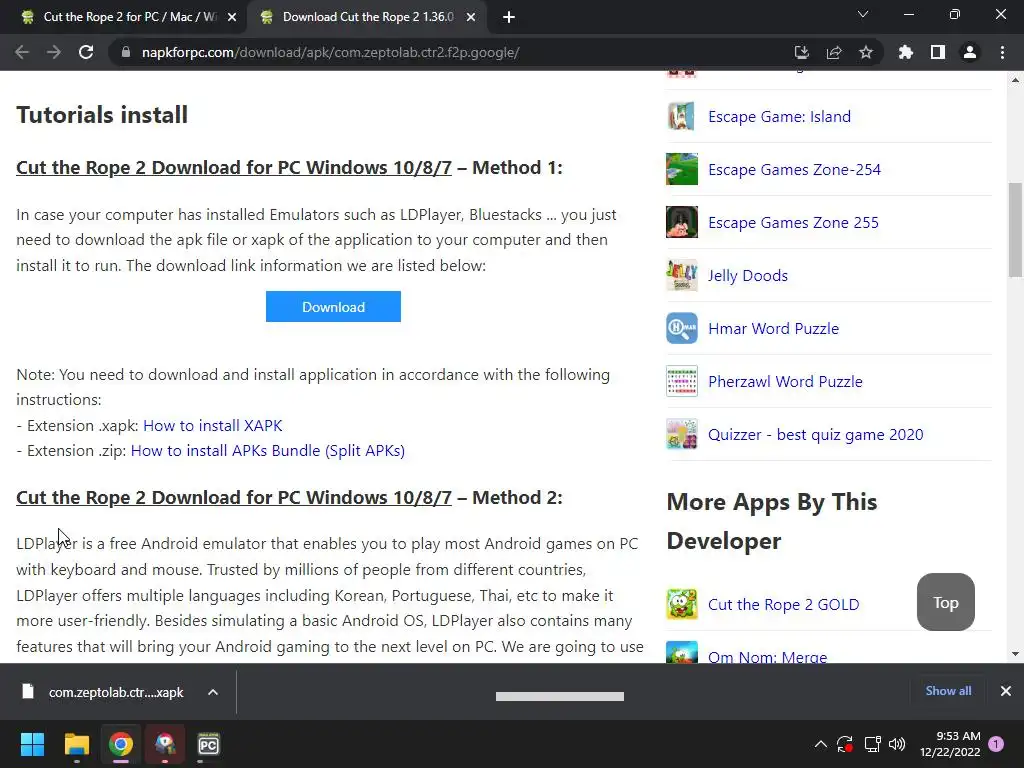Click Chrome icon in taskbar
The height and width of the screenshot is (768, 1024).
[x=121, y=744]
